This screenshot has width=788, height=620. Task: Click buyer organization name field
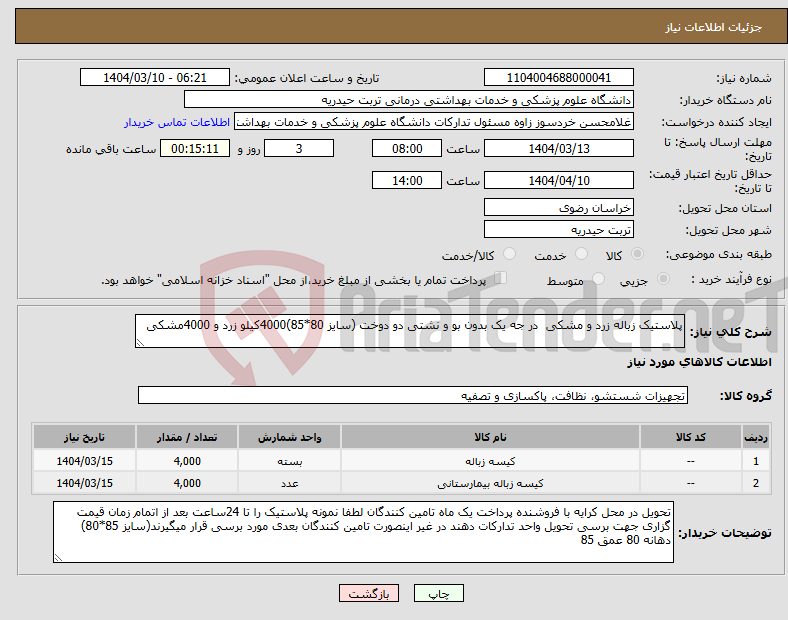[x=409, y=99]
